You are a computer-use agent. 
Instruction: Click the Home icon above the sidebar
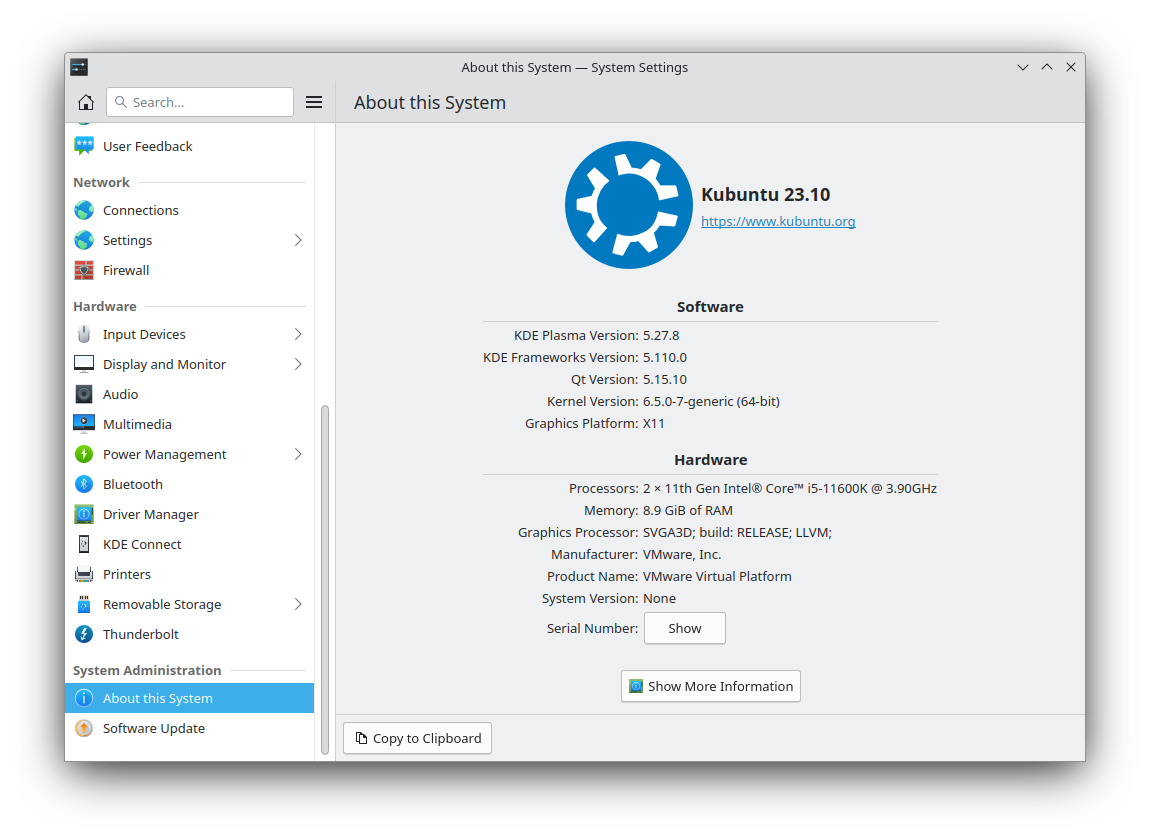click(86, 102)
